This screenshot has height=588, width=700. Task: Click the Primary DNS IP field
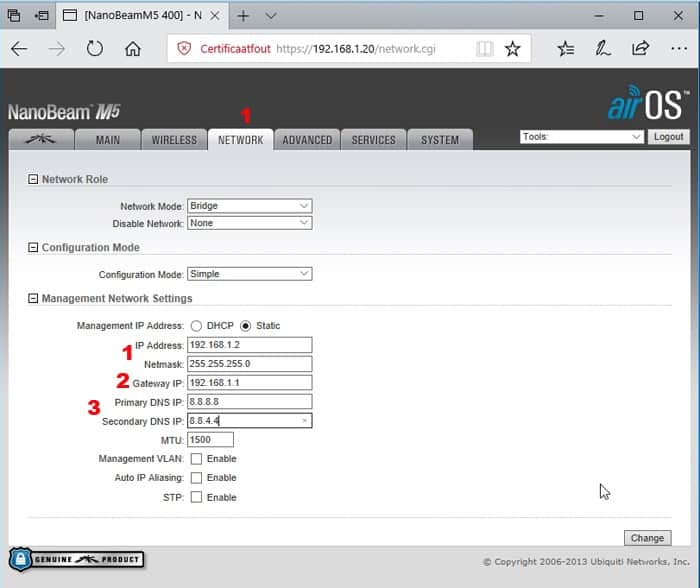[250, 402]
